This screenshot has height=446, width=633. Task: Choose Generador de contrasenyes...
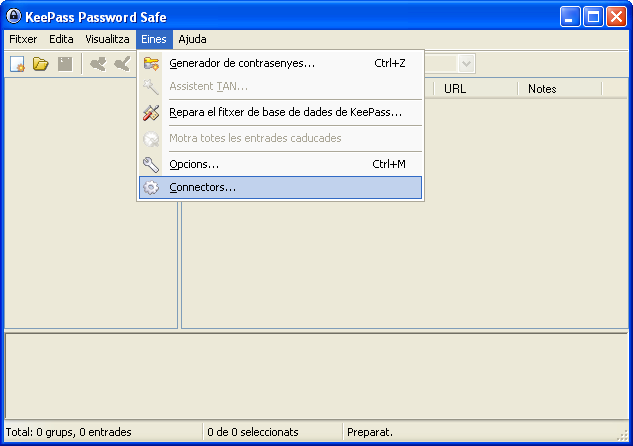pyautogui.click(x=281, y=63)
